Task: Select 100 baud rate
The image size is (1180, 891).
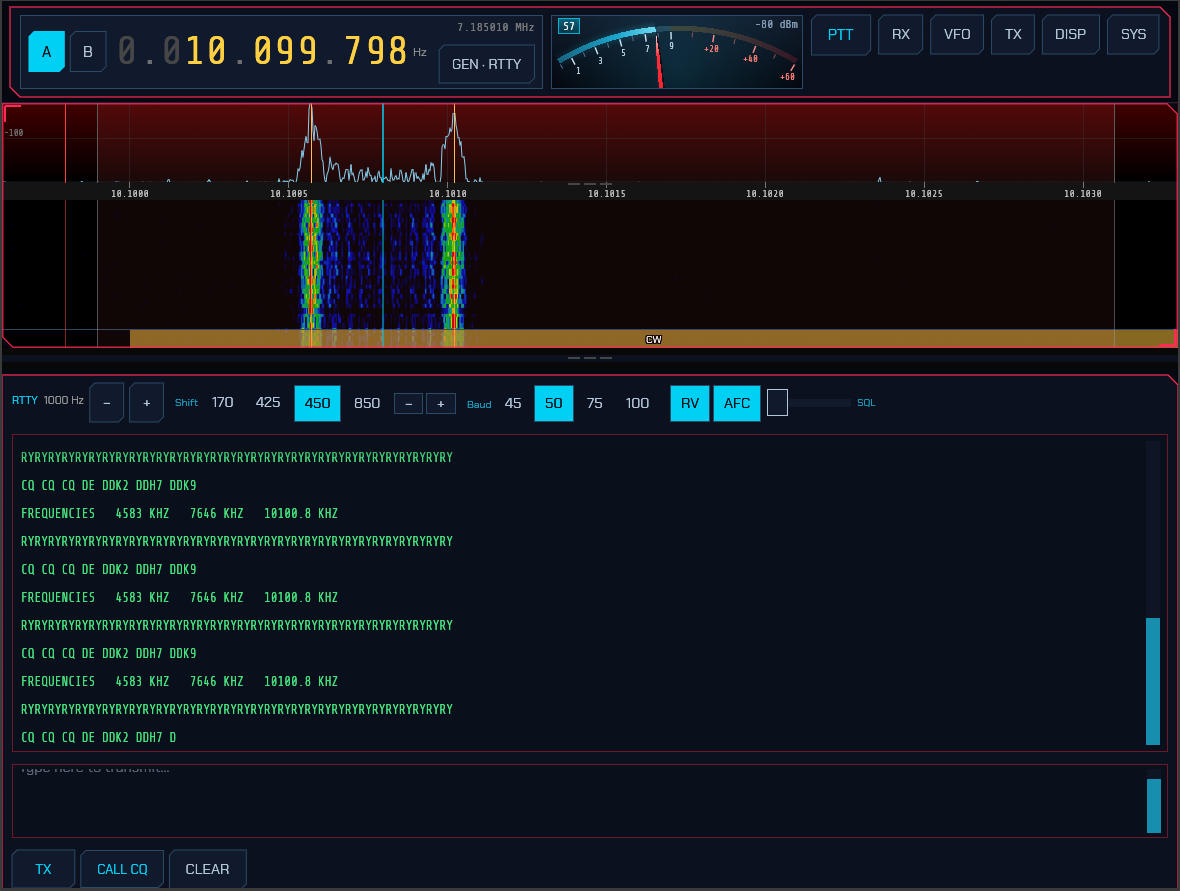Action: [637, 403]
